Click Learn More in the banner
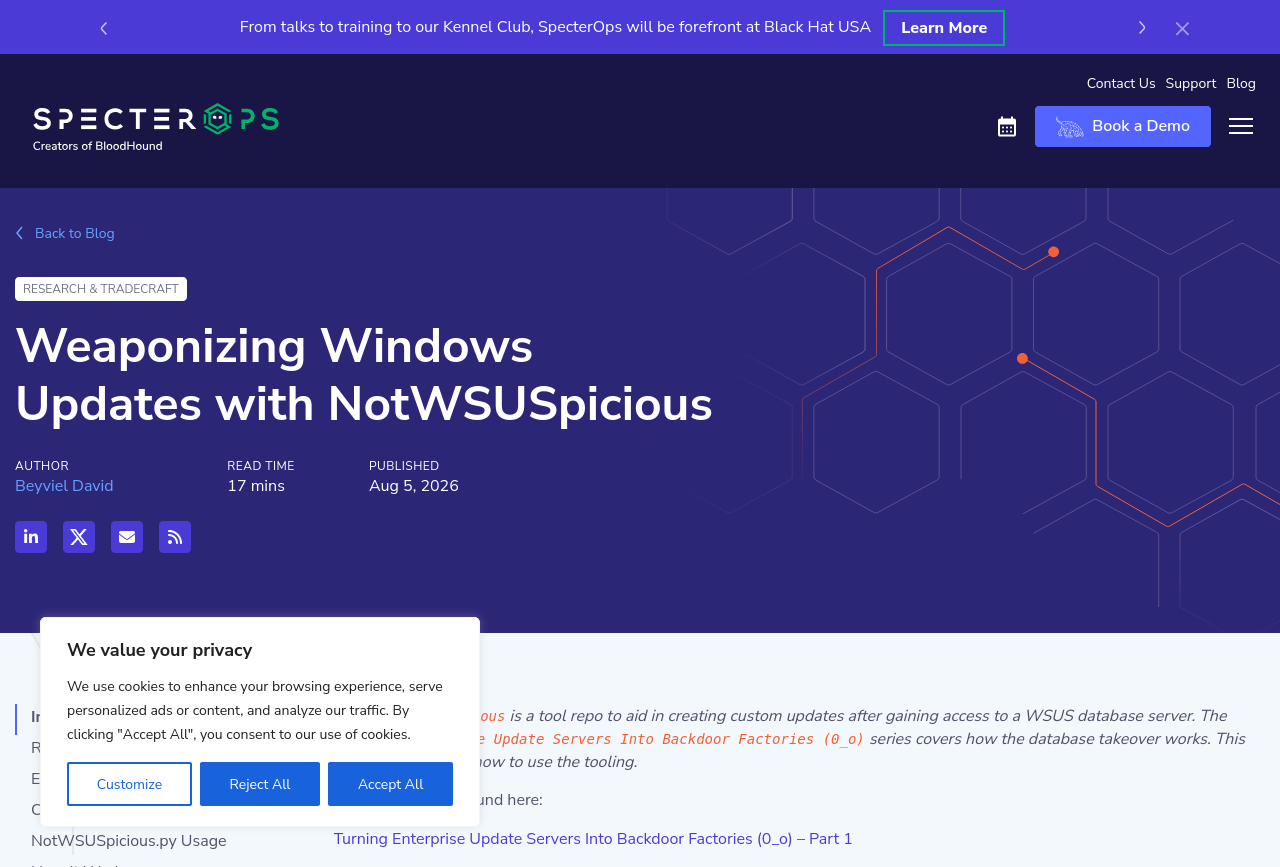Viewport: 1280px width, 867px height. [944, 28]
